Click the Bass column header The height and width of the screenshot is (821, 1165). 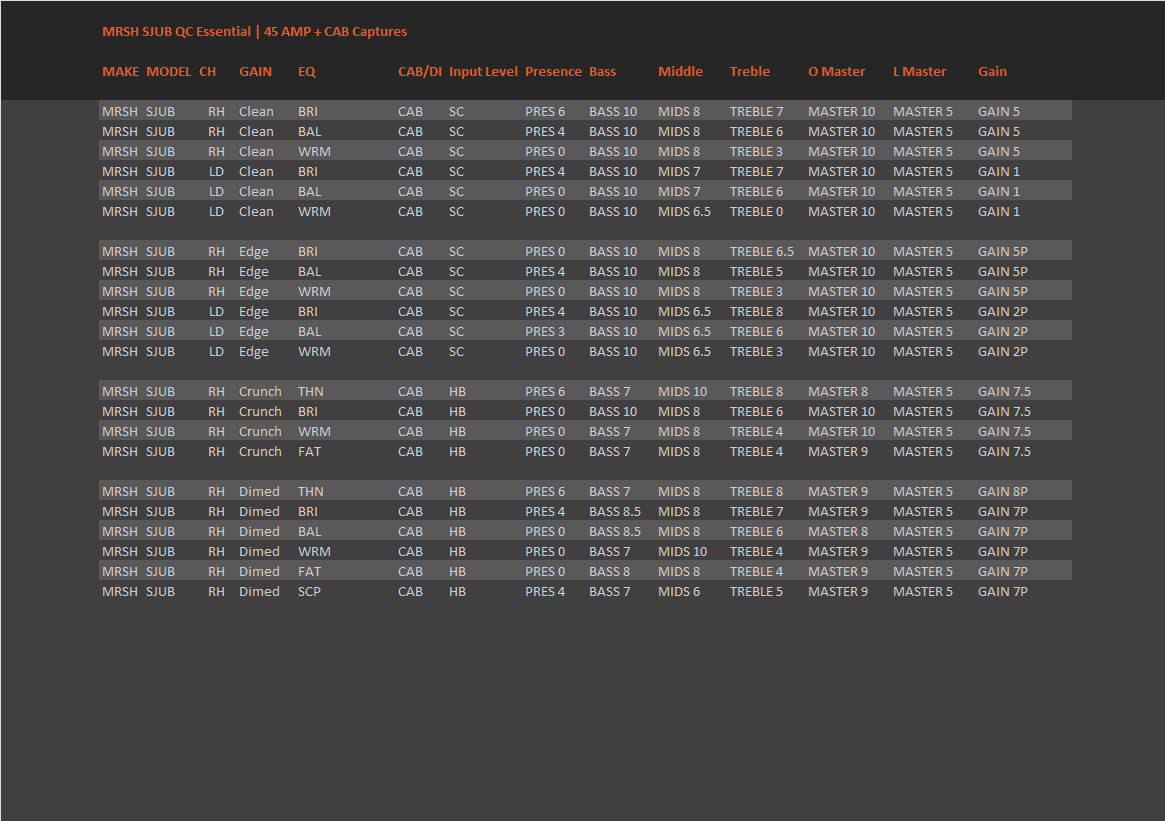[603, 71]
